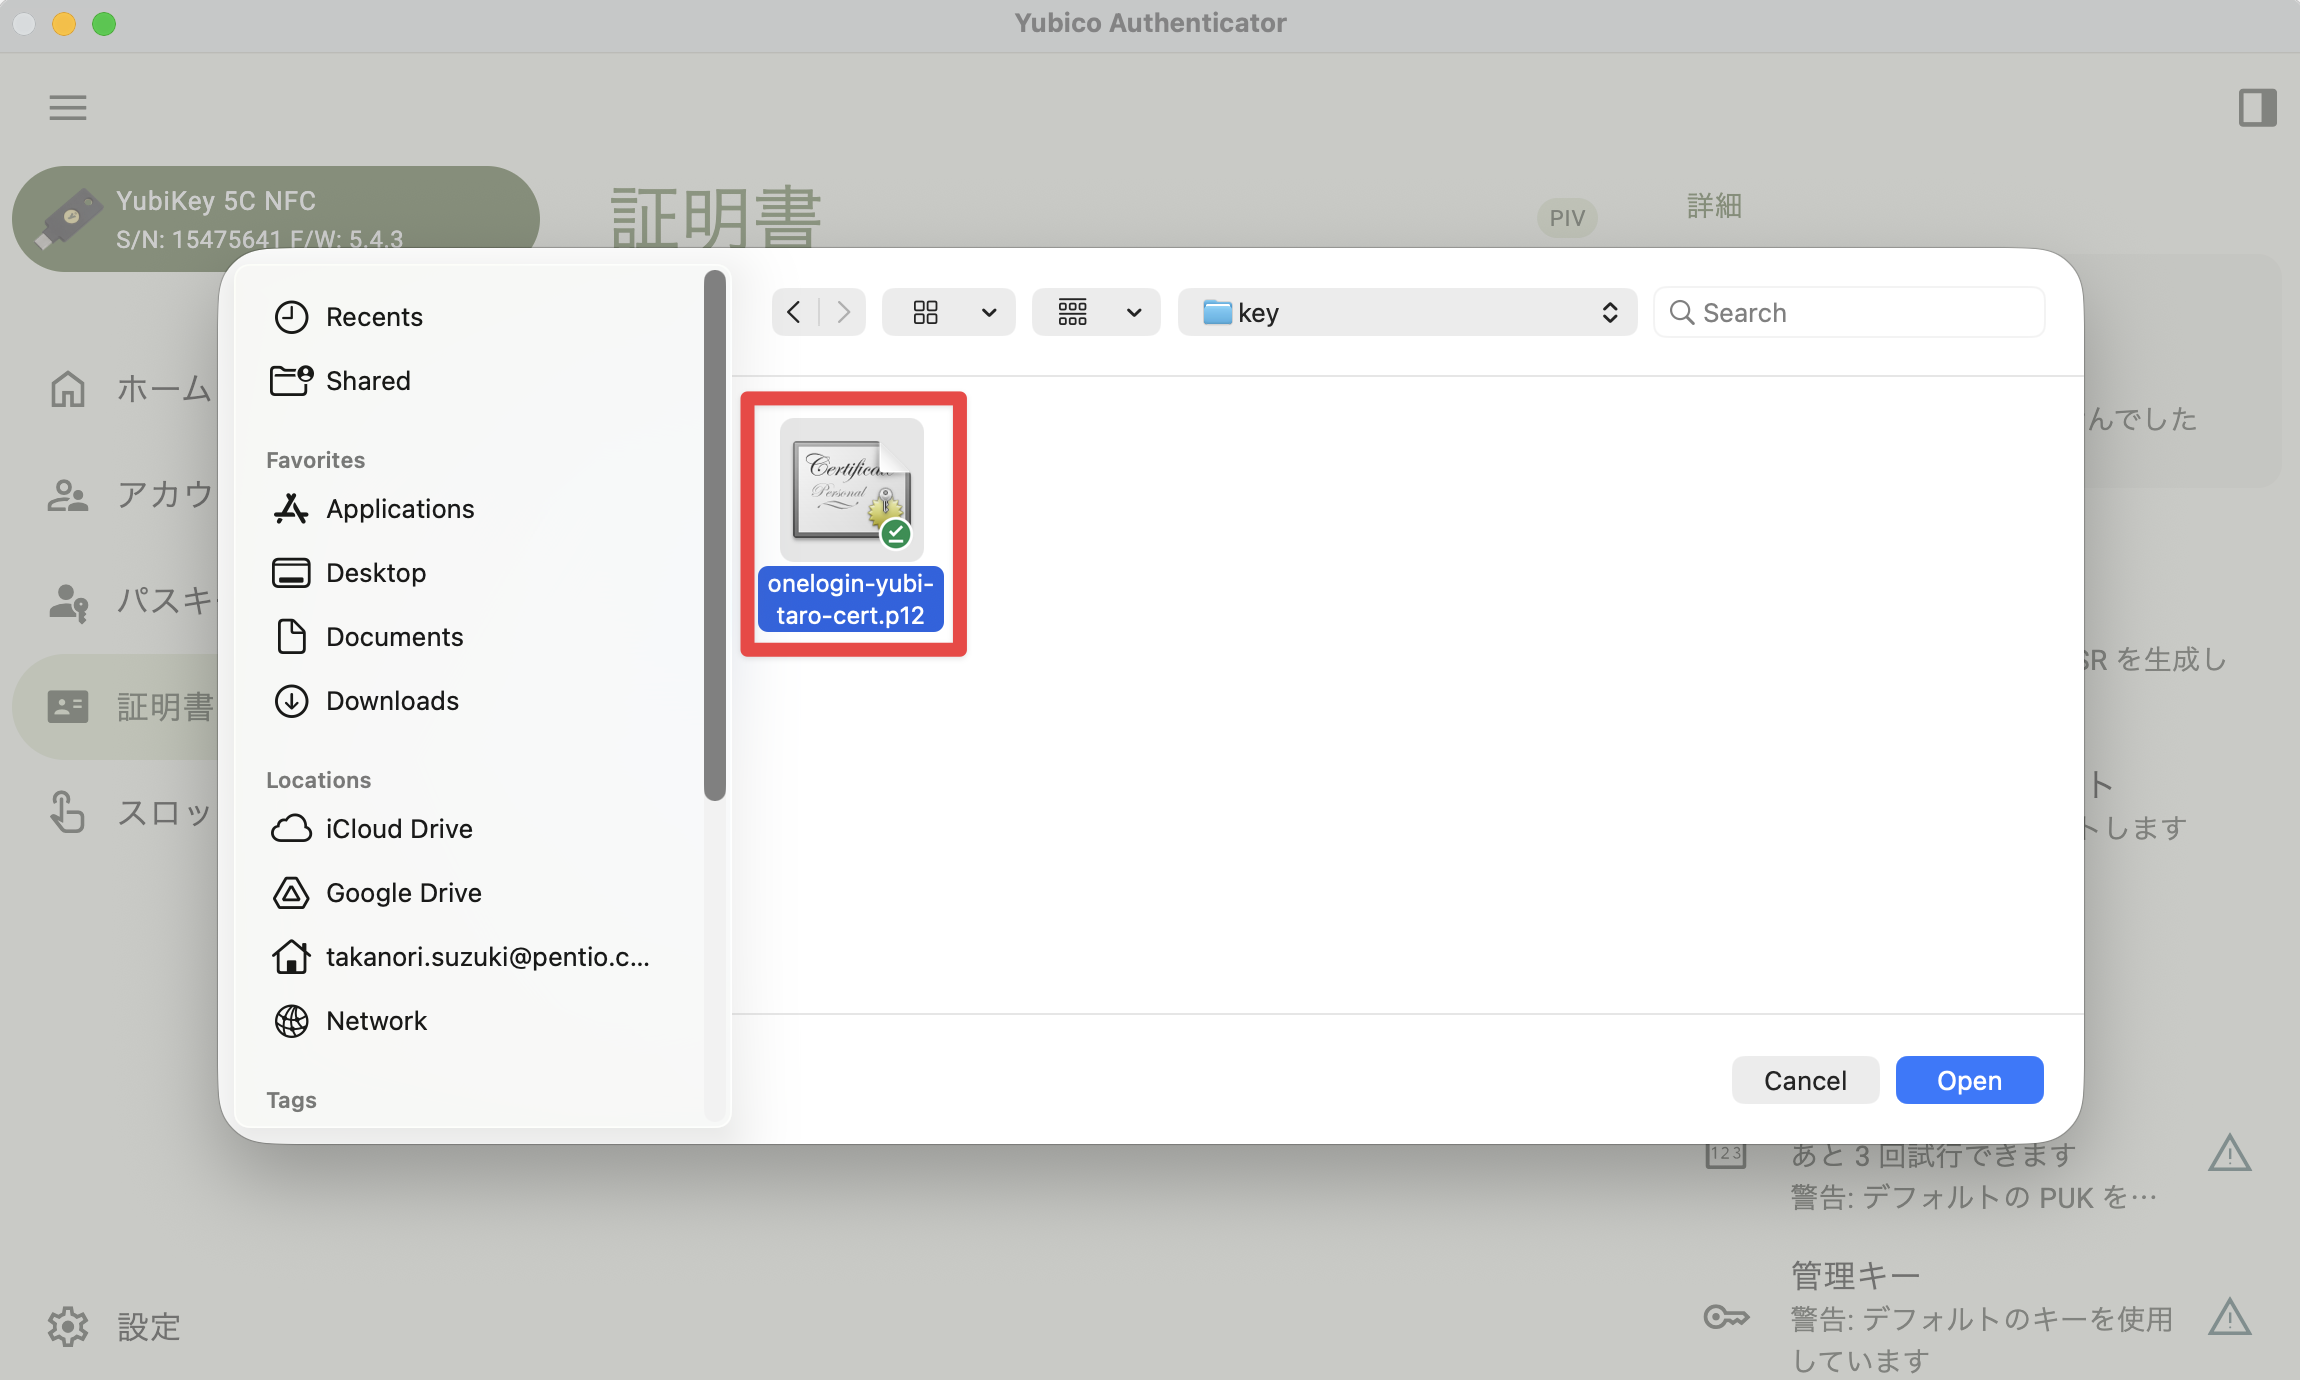Expand the view mode dropdown chevron

989,312
